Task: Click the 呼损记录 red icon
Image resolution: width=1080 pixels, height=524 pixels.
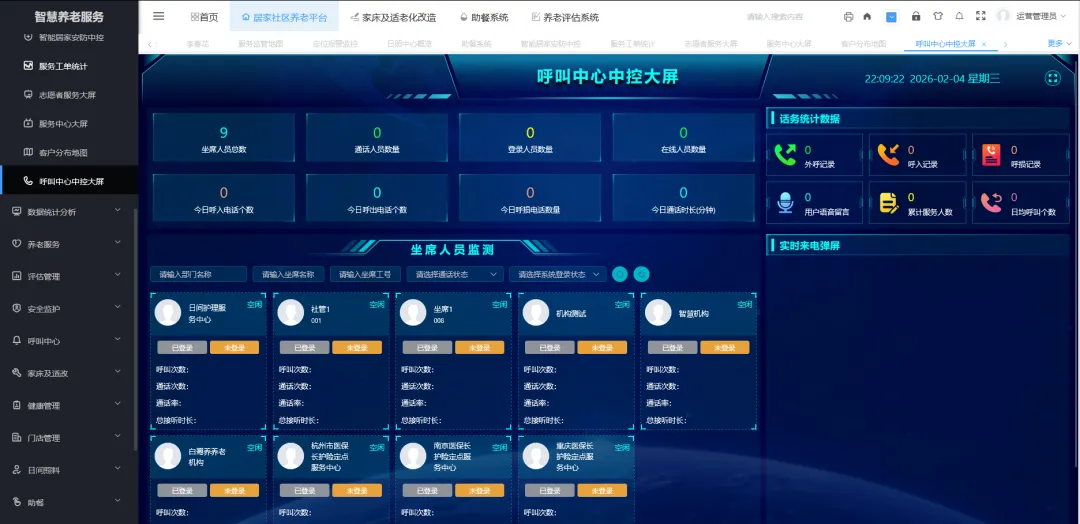Action: (991, 155)
